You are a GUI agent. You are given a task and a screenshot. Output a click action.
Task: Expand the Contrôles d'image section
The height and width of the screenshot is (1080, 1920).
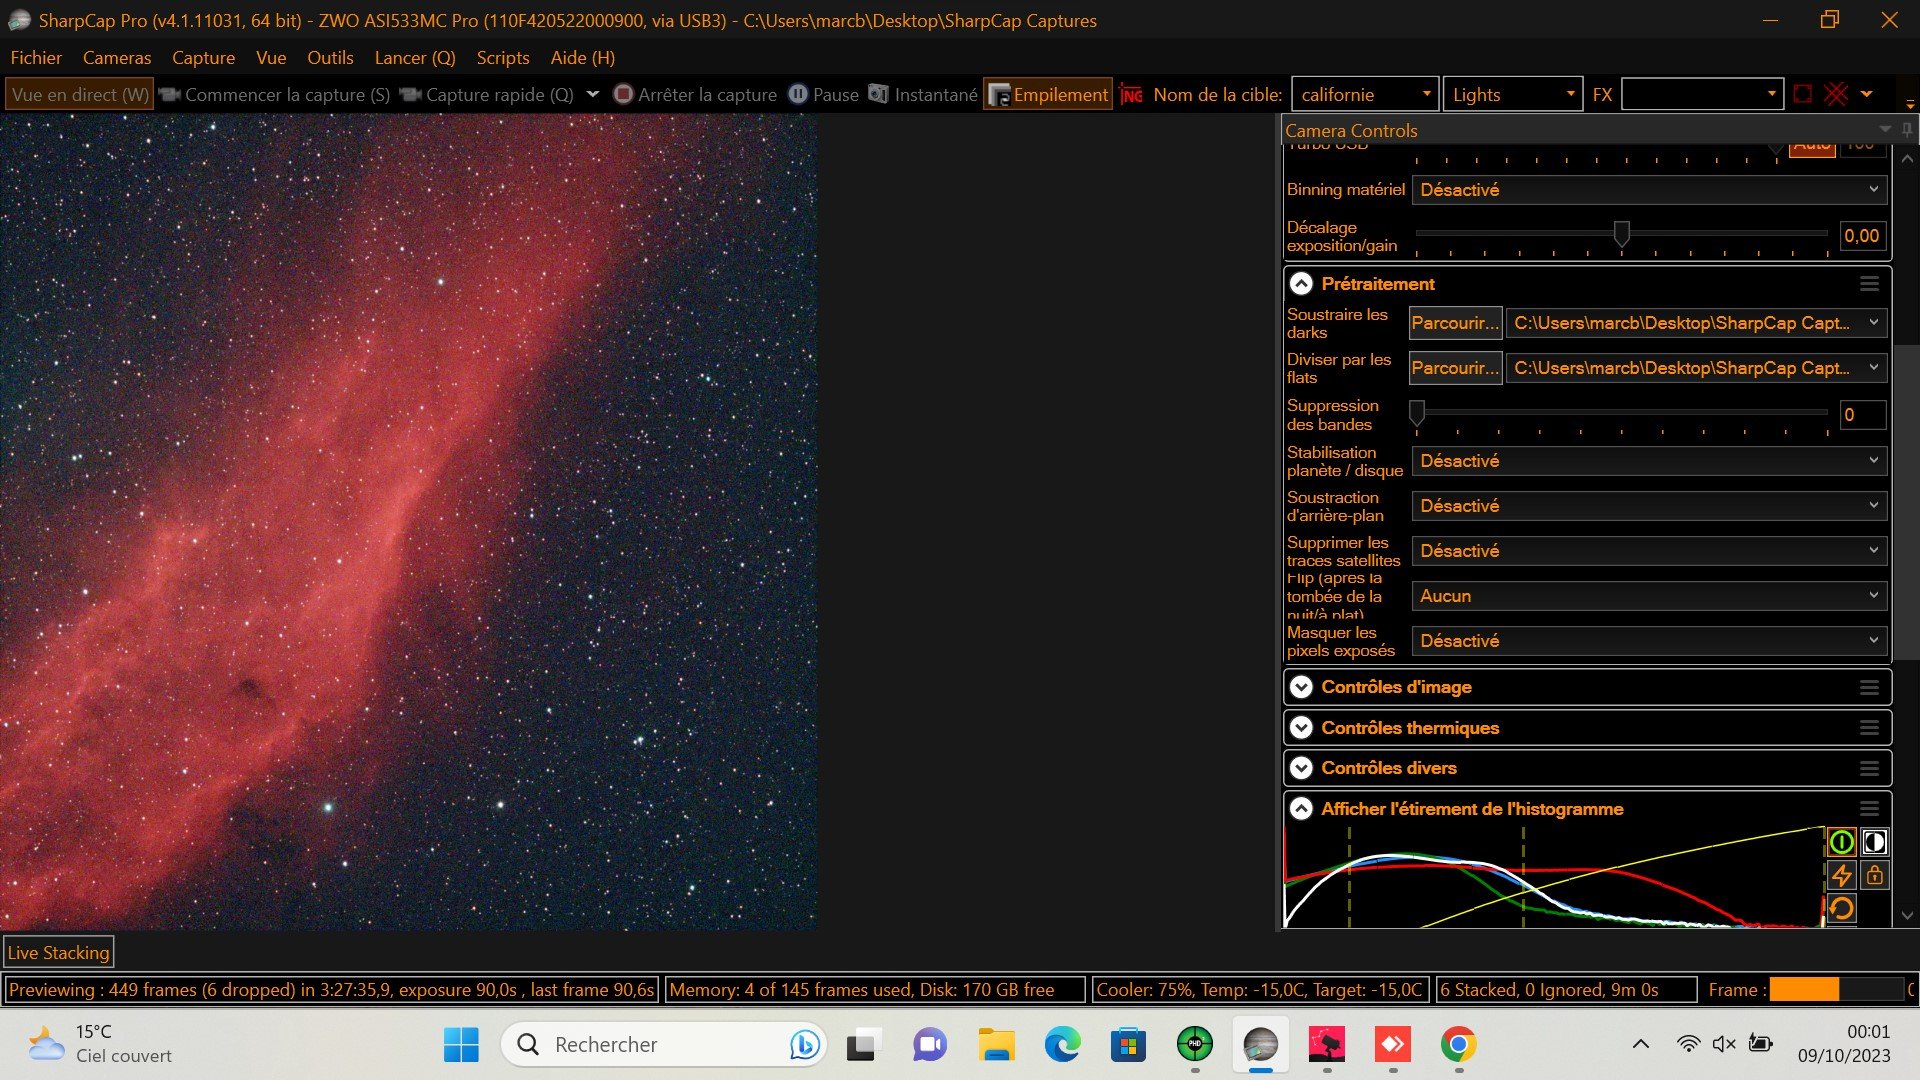[x=1301, y=687]
